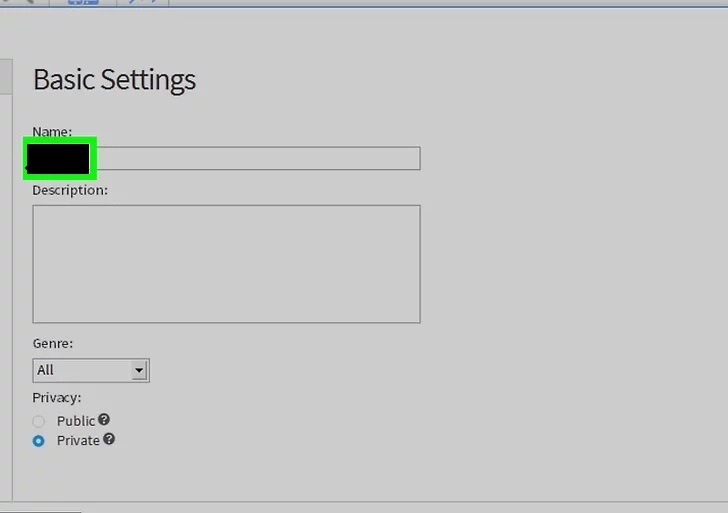The image size is (728, 513).
Task: Select the Public privacy radio button
Action: pos(39,422)
